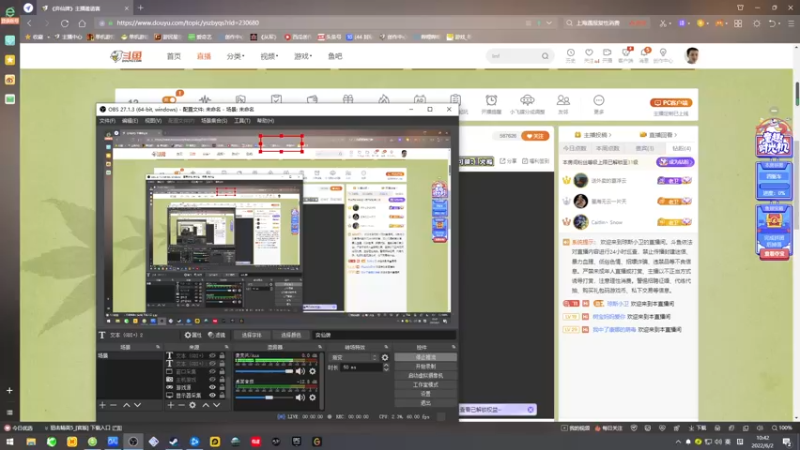Image resolution: width=800 pixels, height=450 pixels.
Task: Adjust top mixer channel volume slider
Action: (265, 371)
